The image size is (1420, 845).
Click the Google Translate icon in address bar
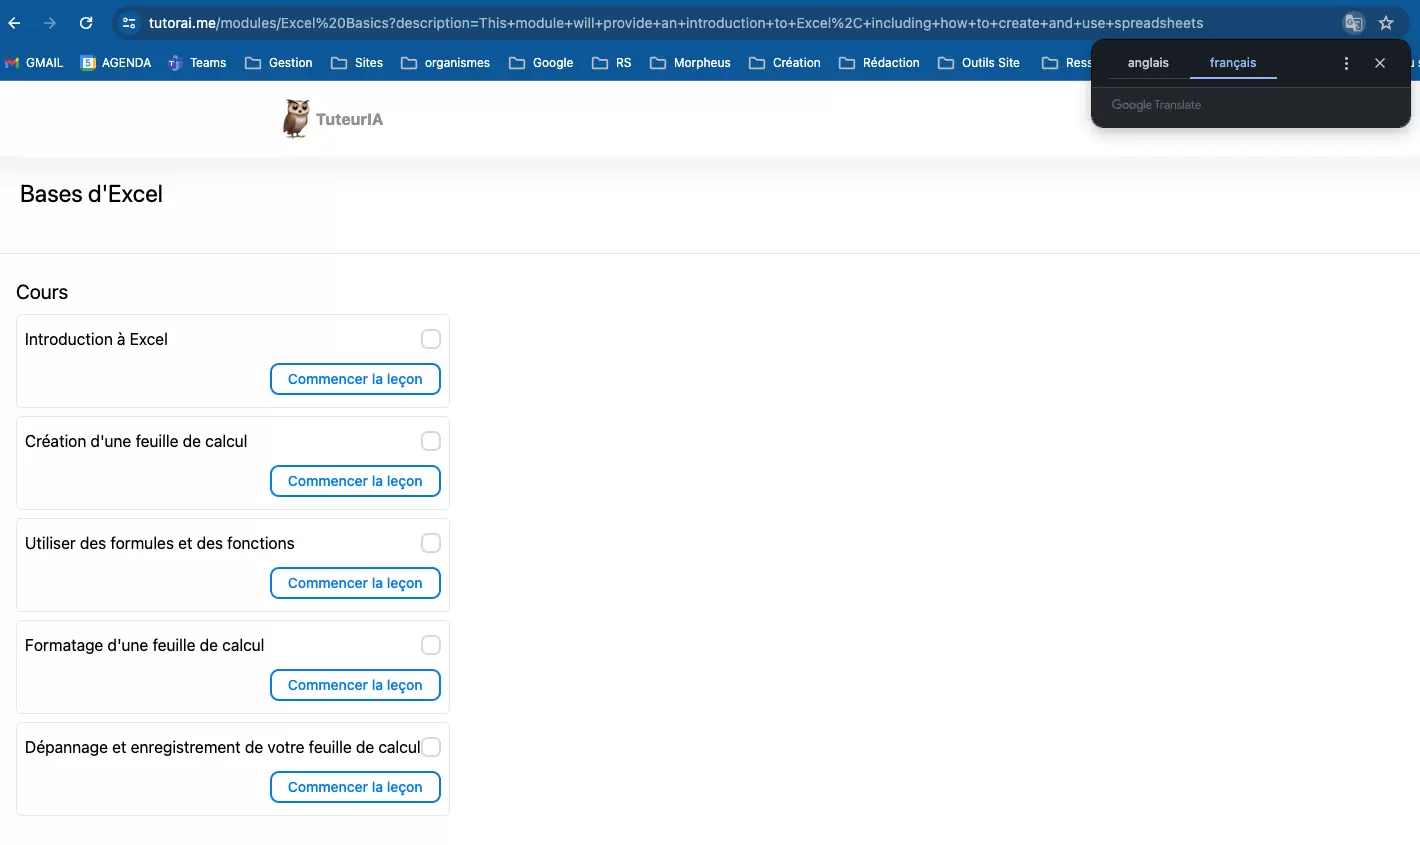(1353, 23)
